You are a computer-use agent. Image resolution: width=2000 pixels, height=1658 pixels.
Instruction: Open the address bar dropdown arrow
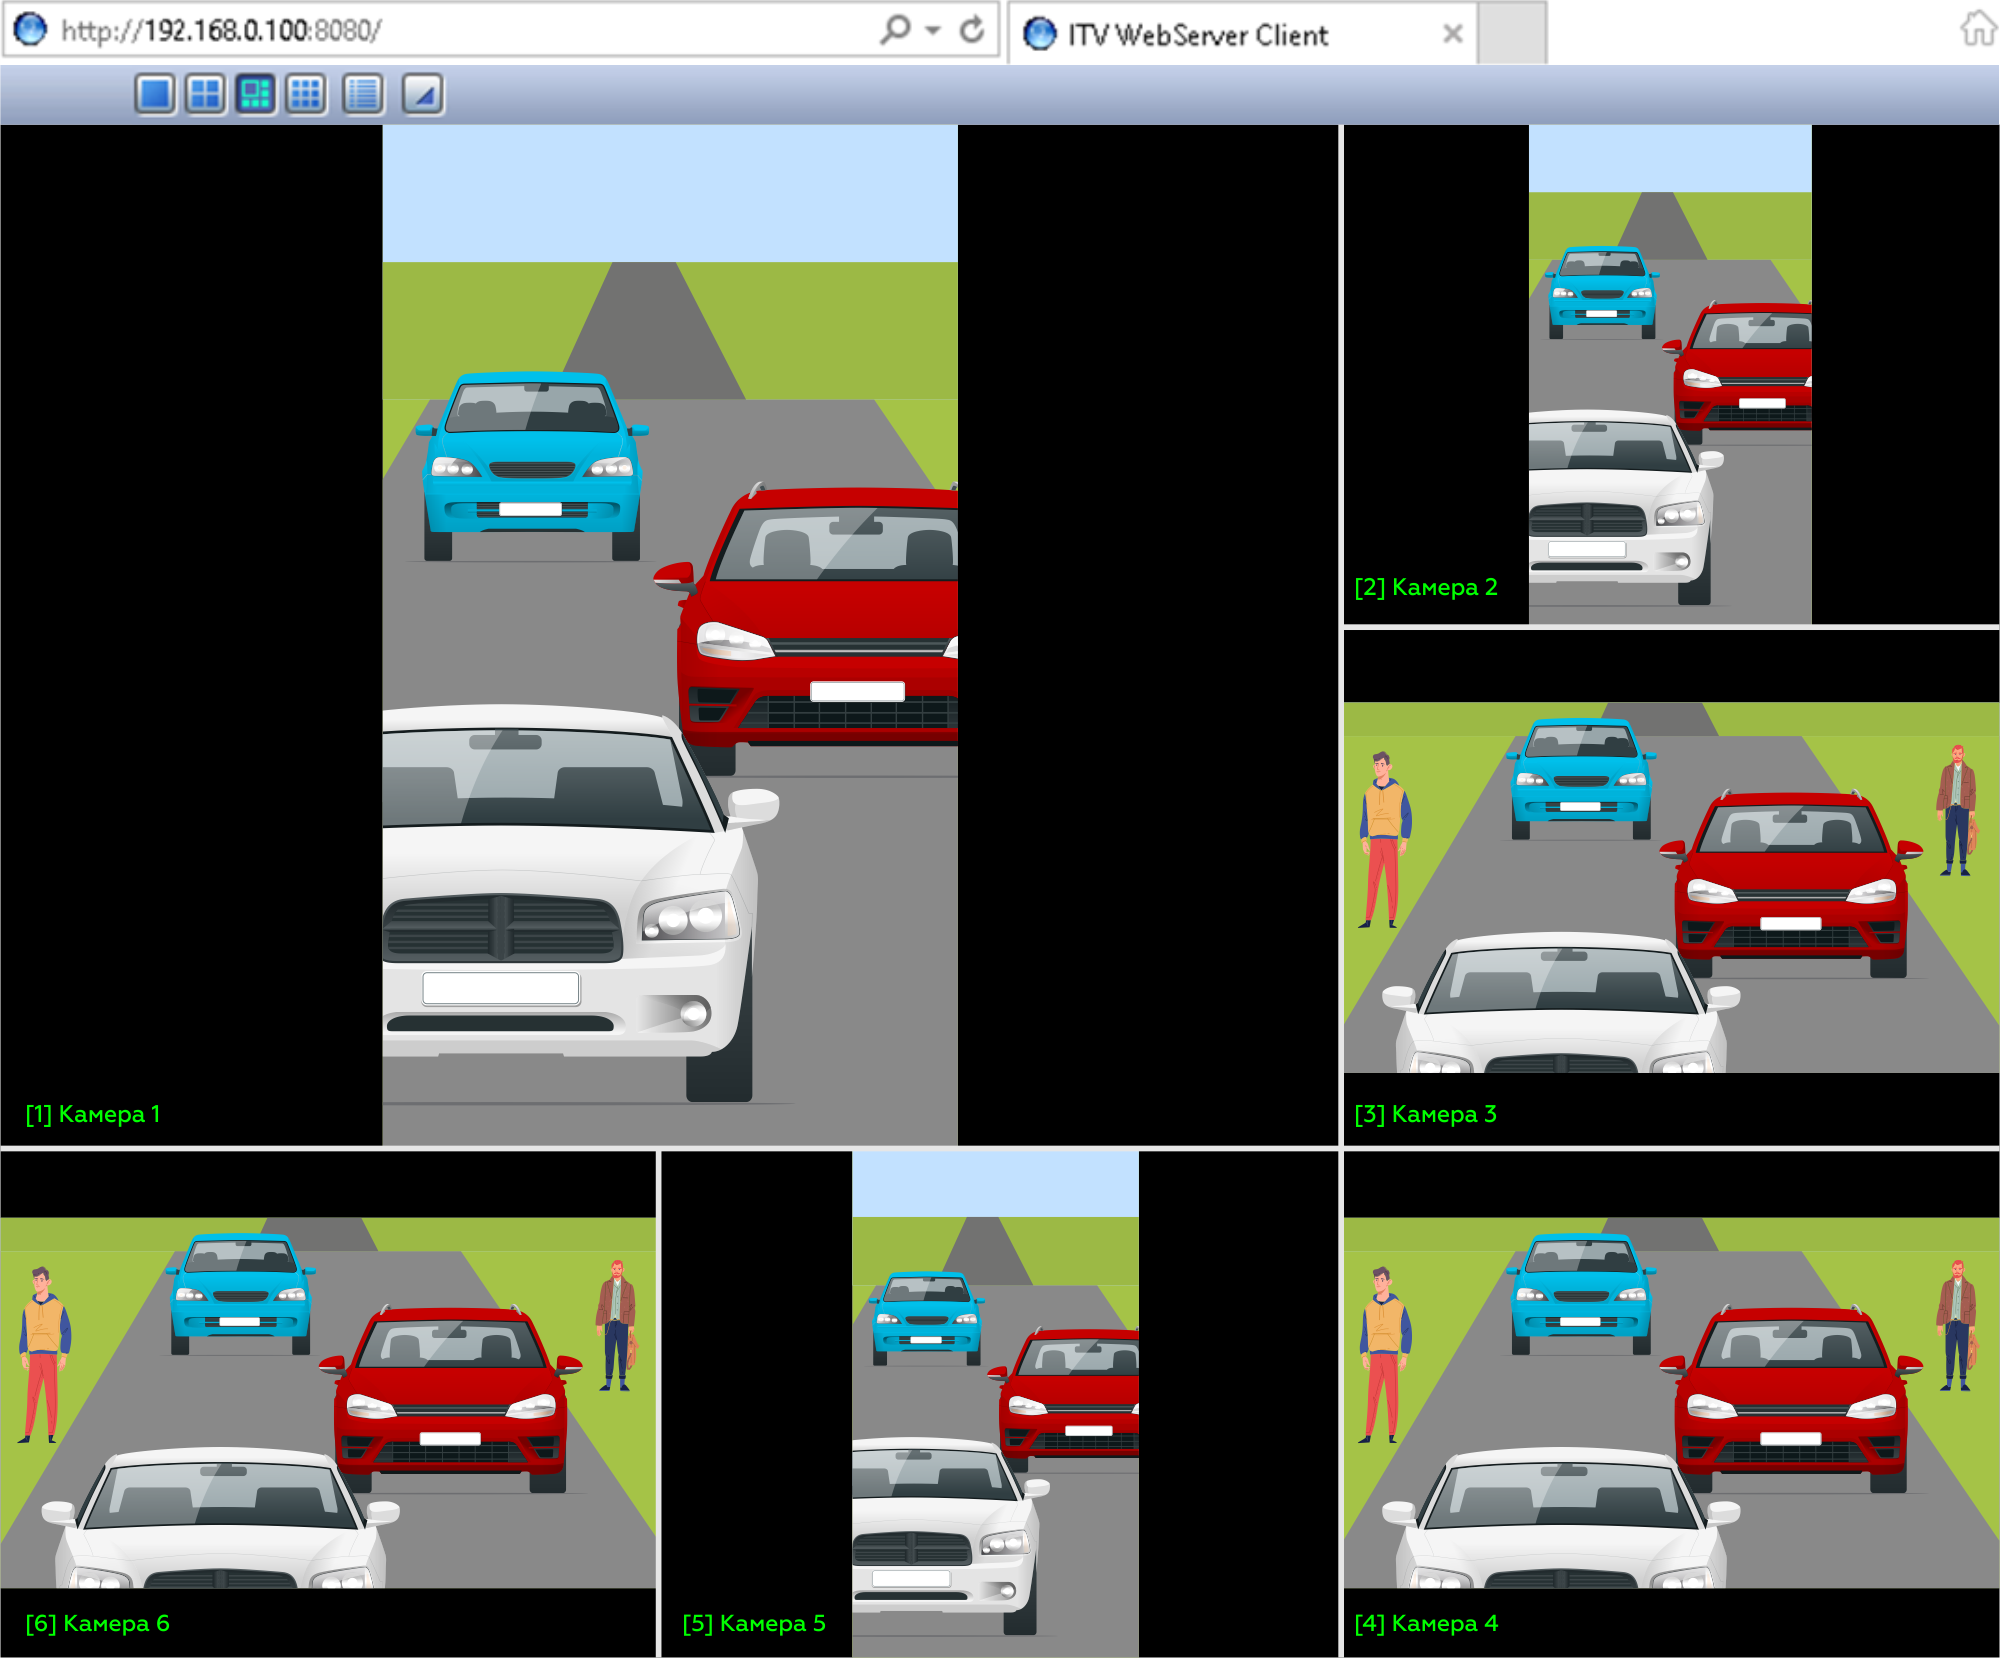point(933,30)
